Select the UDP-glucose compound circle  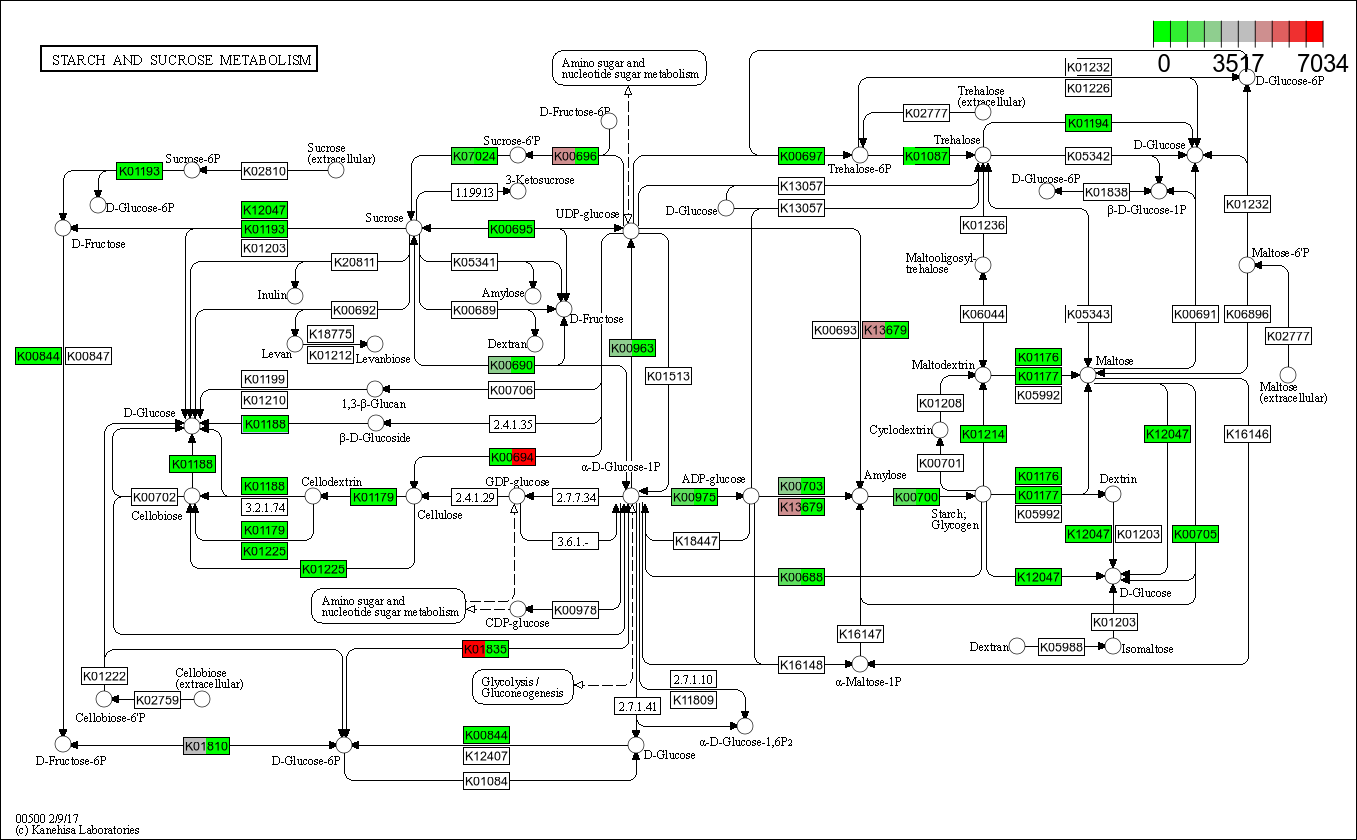[x=631, y=231]
